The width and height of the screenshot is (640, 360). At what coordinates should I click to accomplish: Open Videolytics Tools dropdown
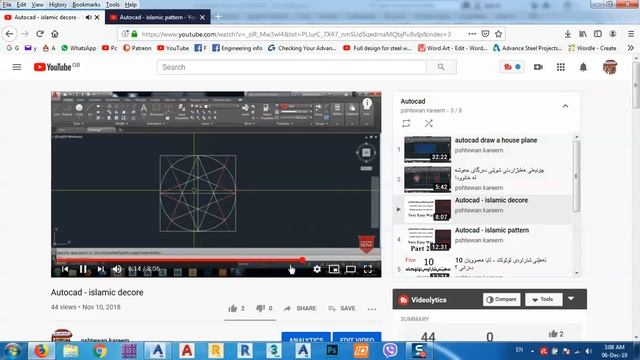[x=543, y=299]
